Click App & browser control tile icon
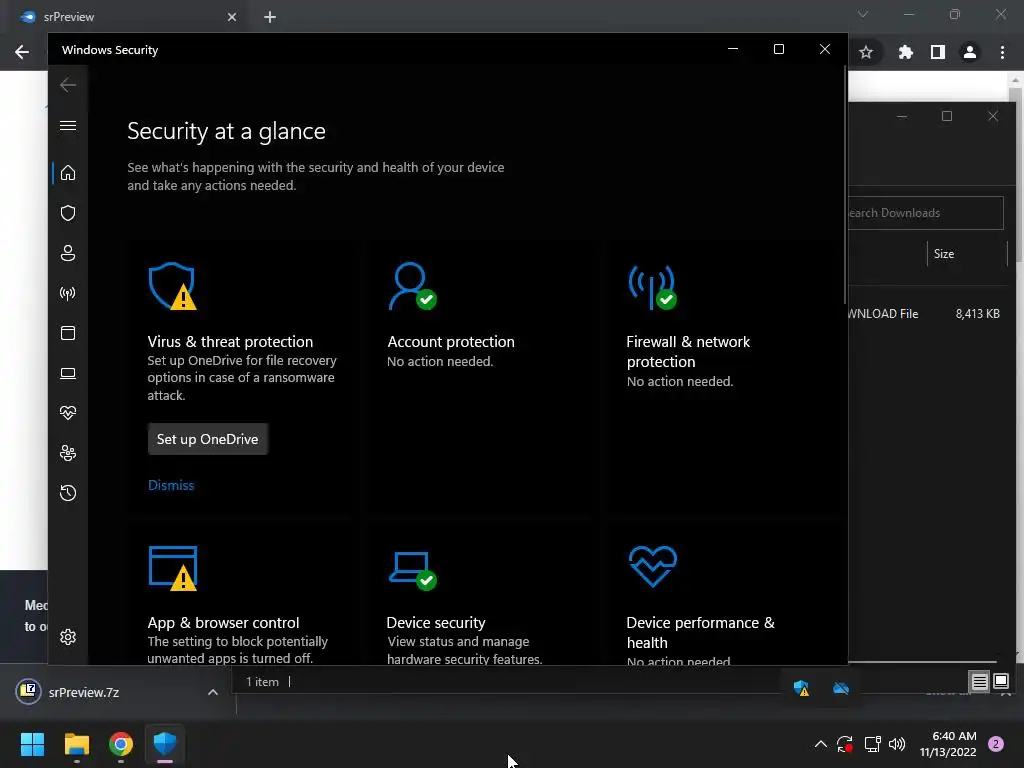This screenshot has width=1024, height=768. tap(173, 568)
